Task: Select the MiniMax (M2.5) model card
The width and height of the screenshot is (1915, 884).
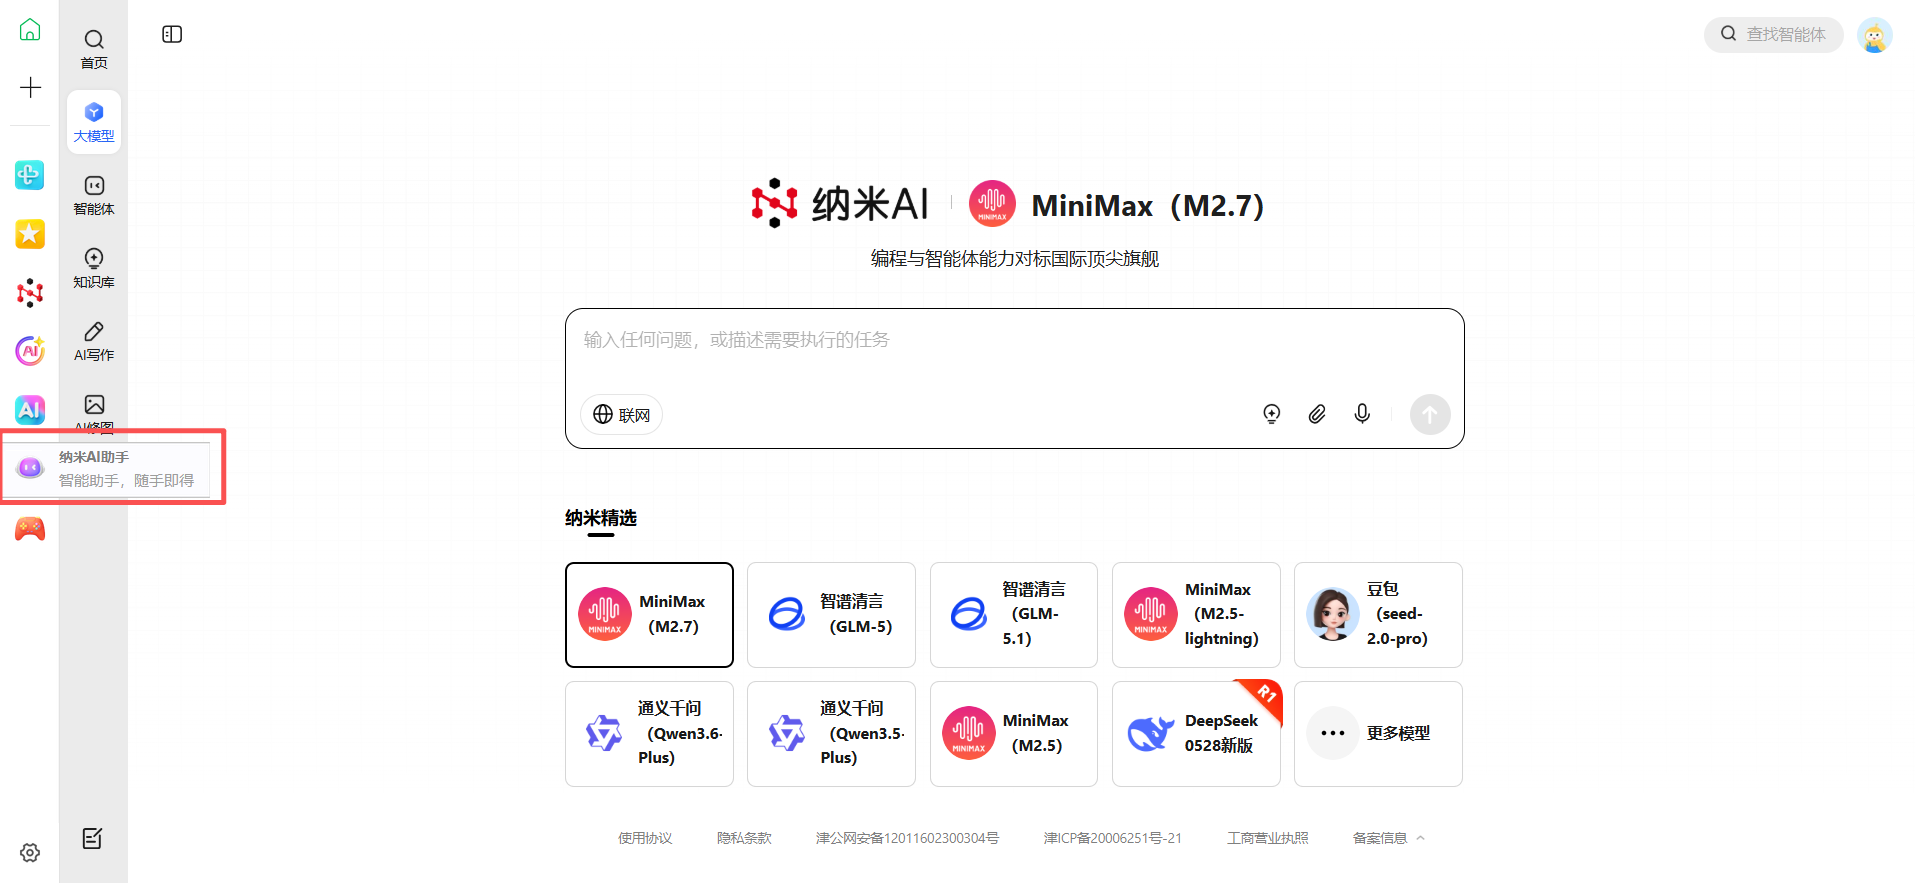Action: click(1013, 733)
